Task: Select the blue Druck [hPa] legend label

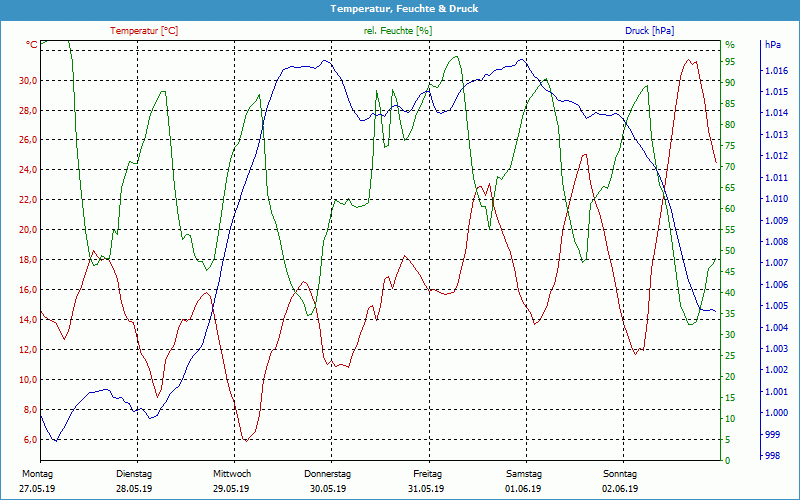Action: (649, 31)
